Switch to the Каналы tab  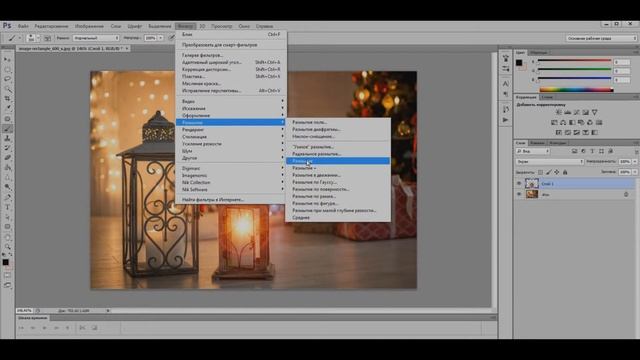point(537,143)
